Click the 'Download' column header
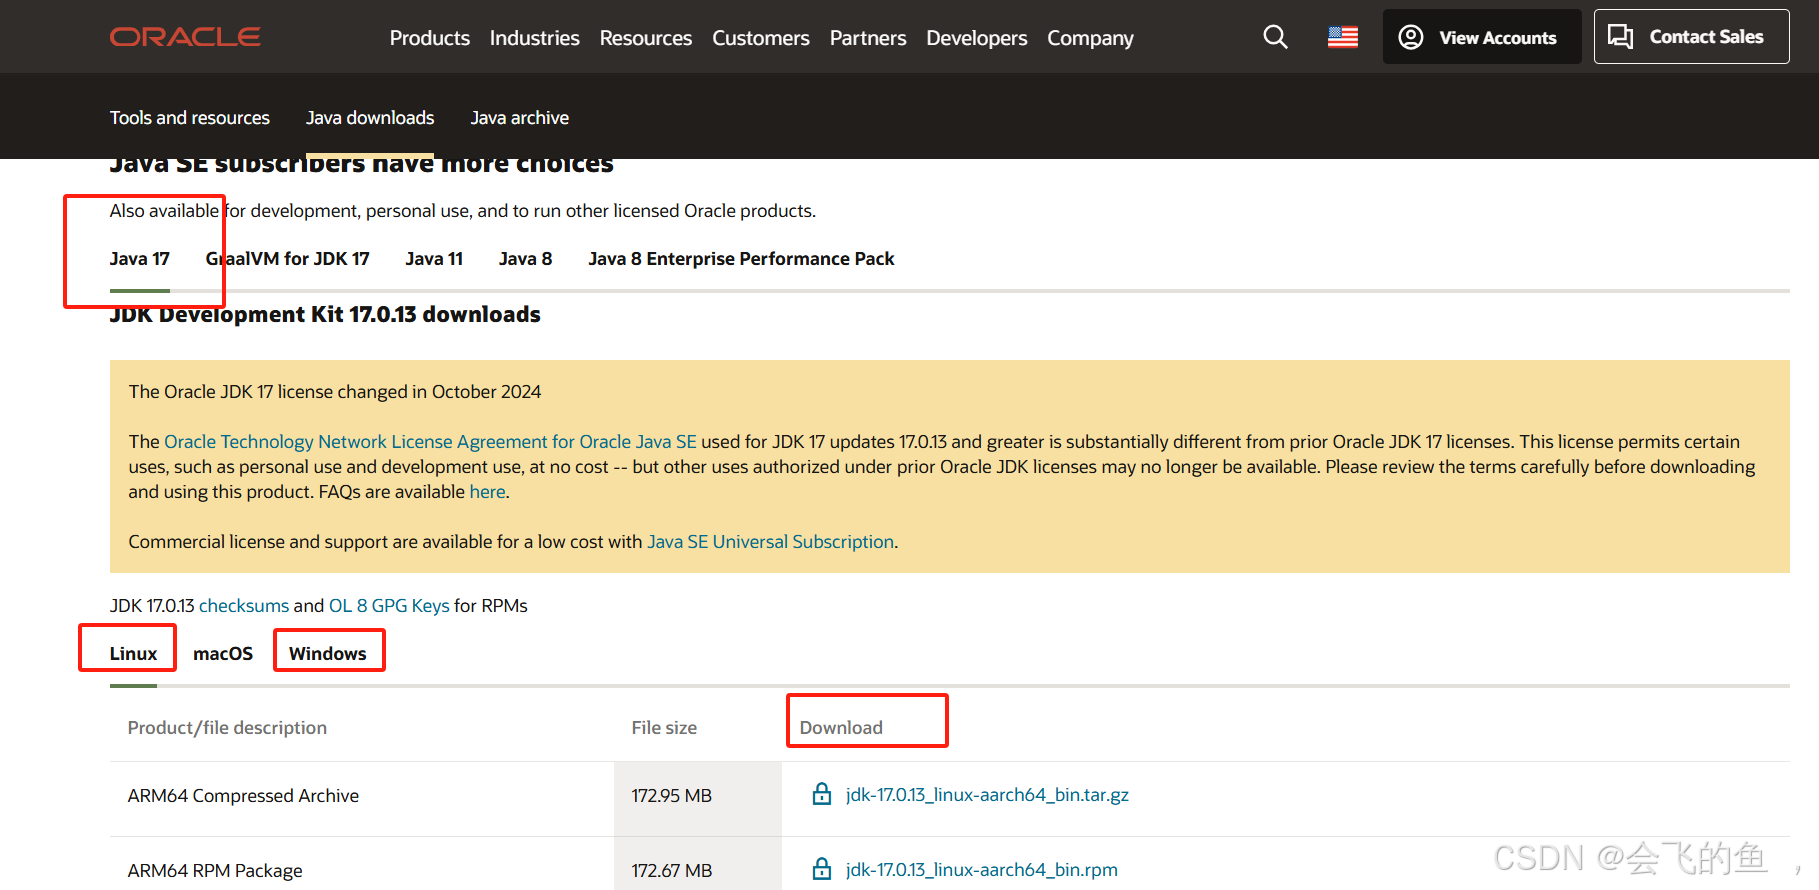Viewport: 1819px width, 890px height. 841,728
